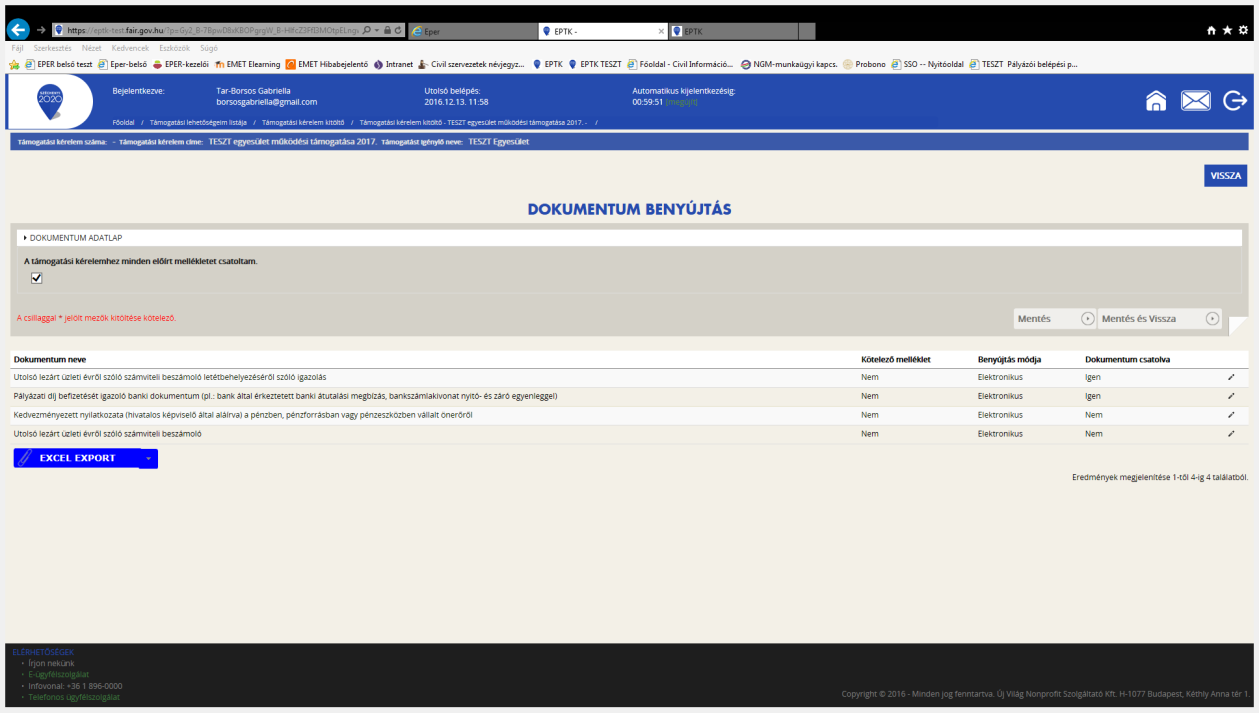The width and height of the screenshot is (1259, 713).
Task: Edit the 'Utolsó lezárt üzleti évről szóló számviteli beszámoló' row pencil
Action: pos(1231,434)
